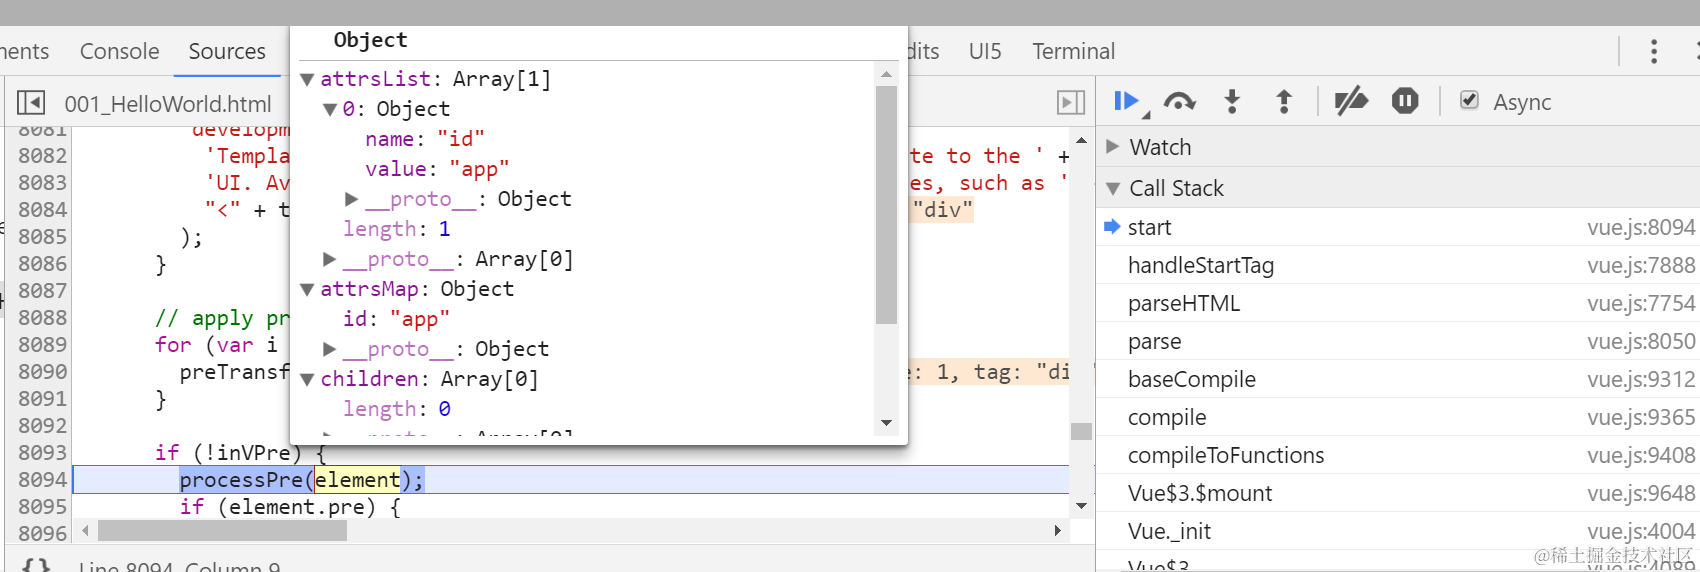Click name: "id" property in tooltip

425,139
